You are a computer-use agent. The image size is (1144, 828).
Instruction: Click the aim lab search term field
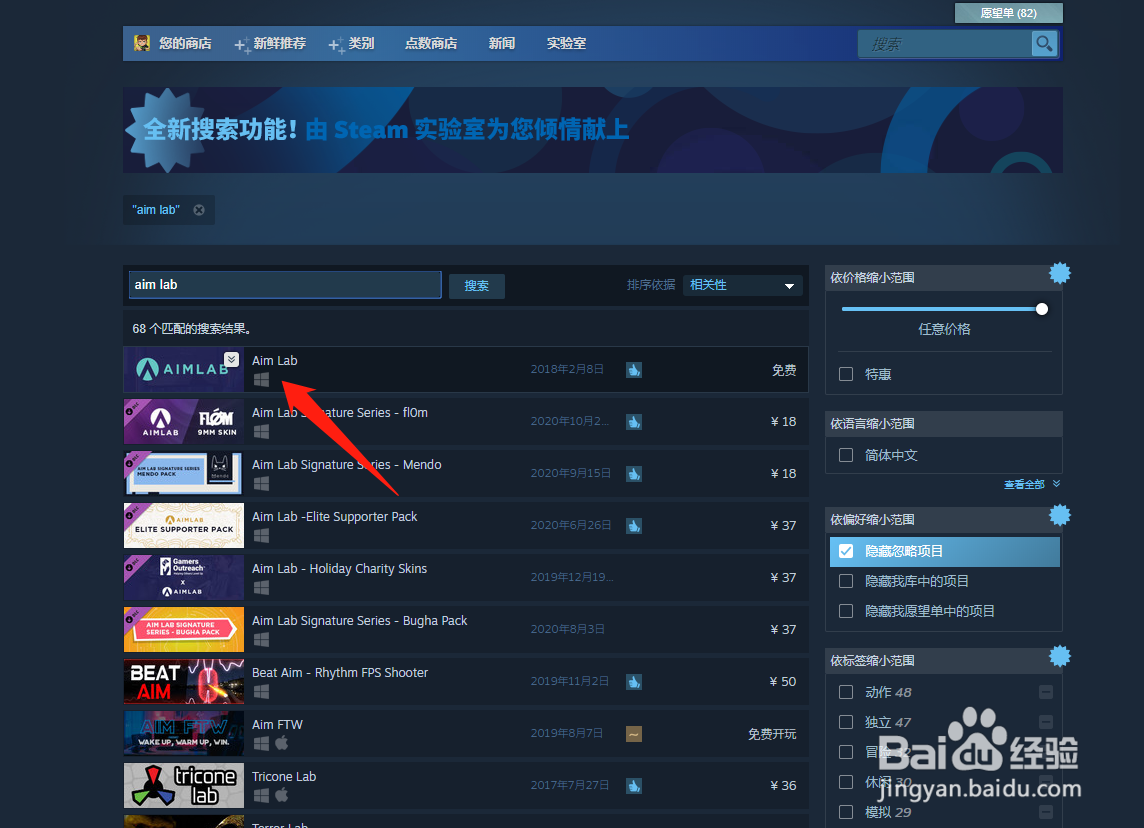pyautogui.click(x=285, y=285)
